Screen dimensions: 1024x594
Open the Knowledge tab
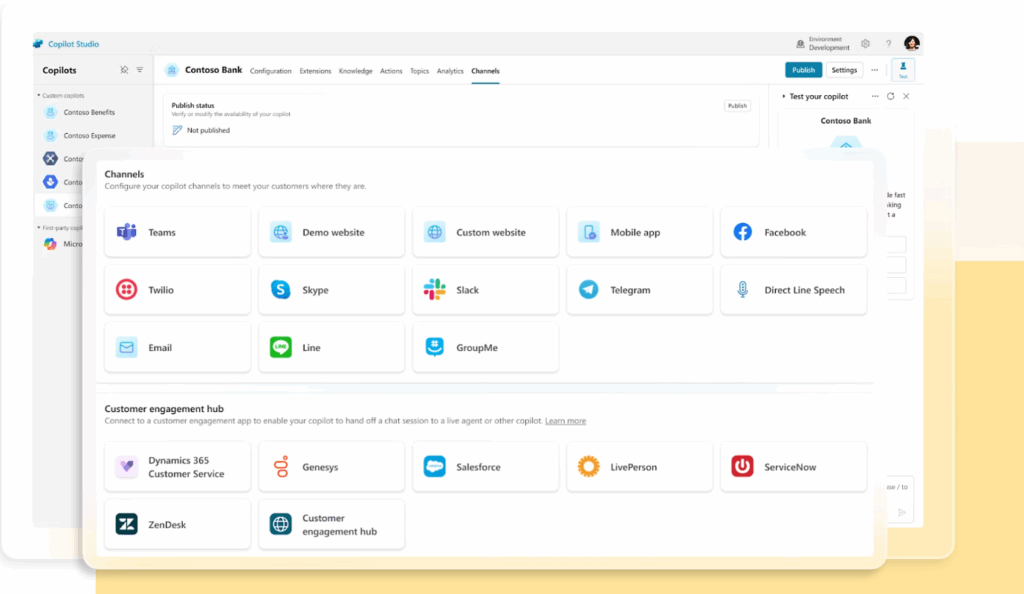355,71
